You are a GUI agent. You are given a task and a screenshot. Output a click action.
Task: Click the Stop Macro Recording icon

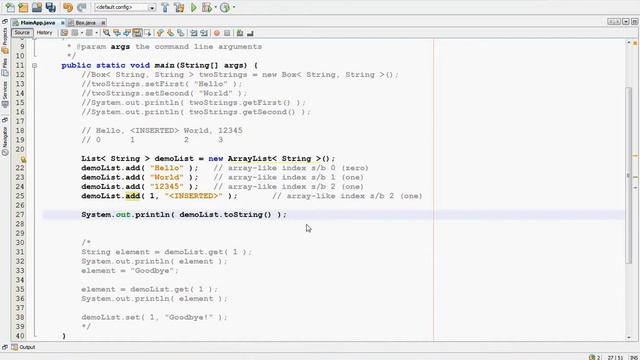pyautogui.click(x=227, y=33)
